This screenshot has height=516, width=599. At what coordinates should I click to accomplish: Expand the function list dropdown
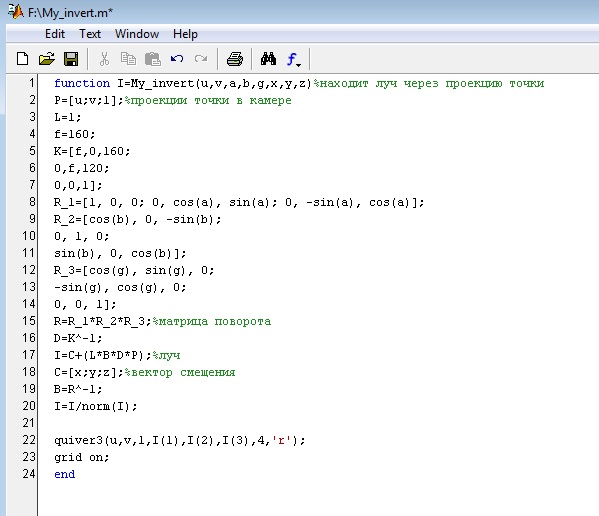293,60
